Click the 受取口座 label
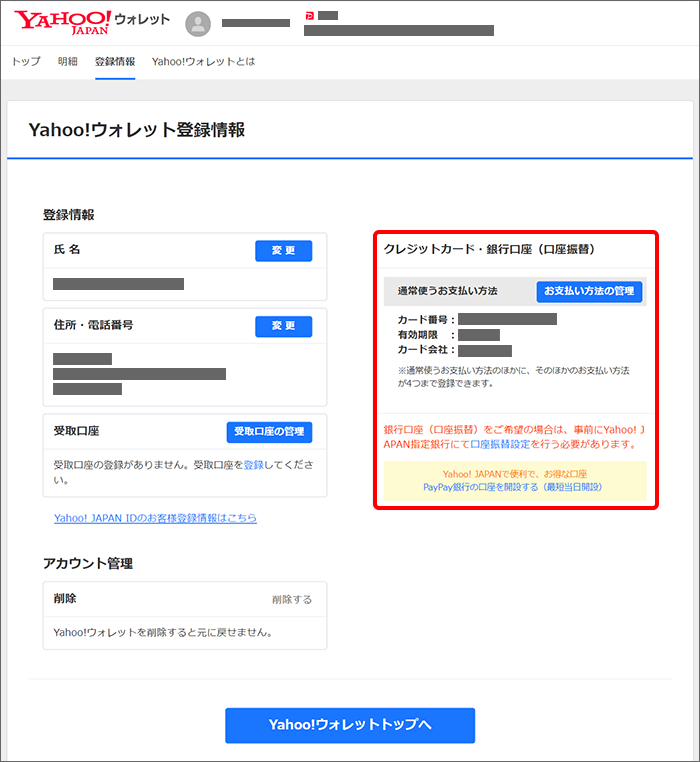 (76, 431)
